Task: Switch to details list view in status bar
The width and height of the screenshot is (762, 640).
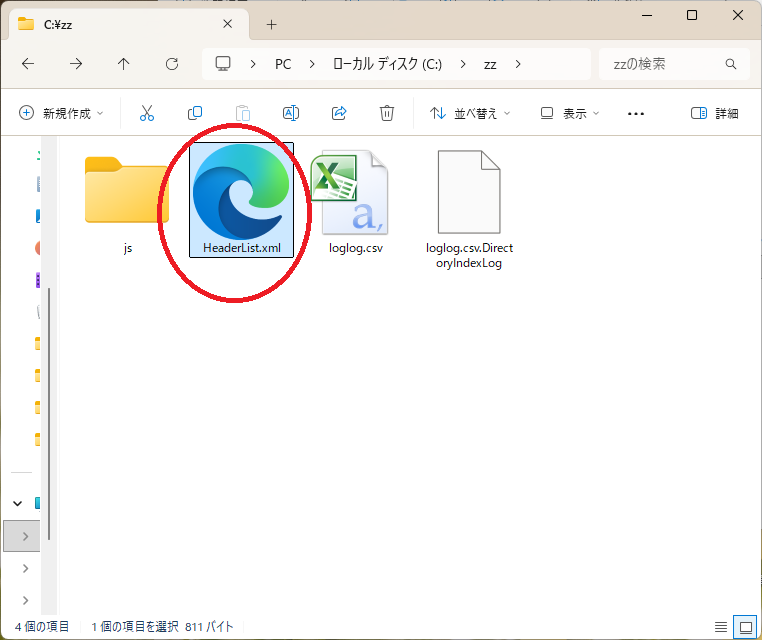Action: (721, 627)
